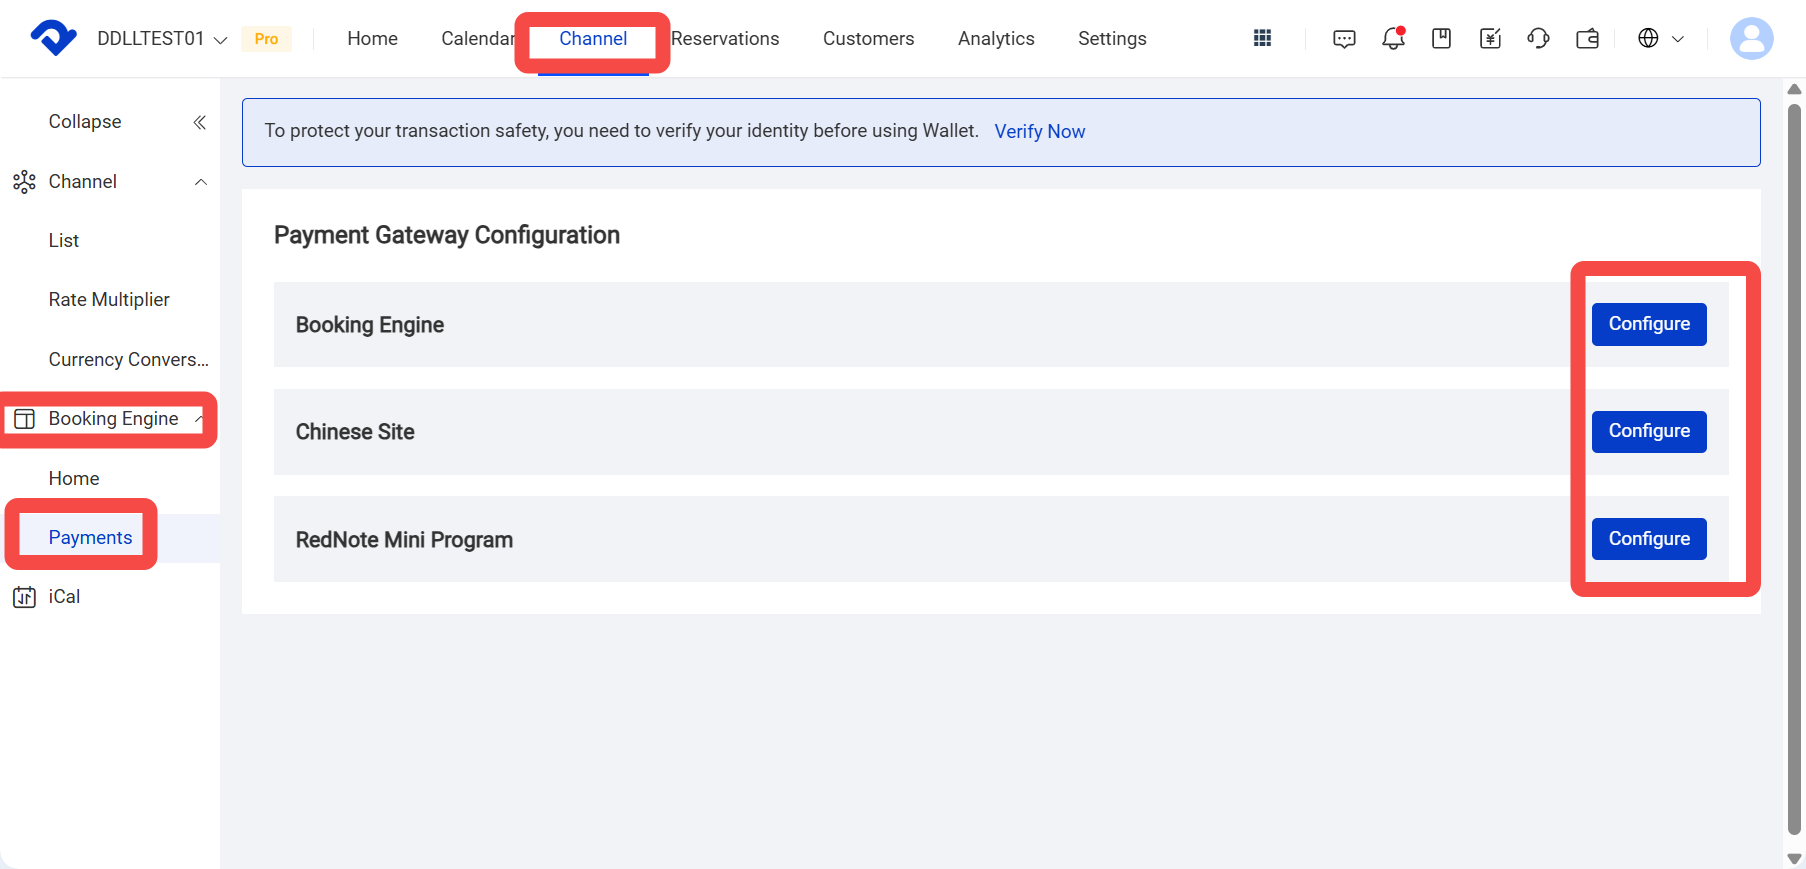Open the Settings top tab
The image size is (1806, 869).
pyautogui.click(x=1112, y=38)
